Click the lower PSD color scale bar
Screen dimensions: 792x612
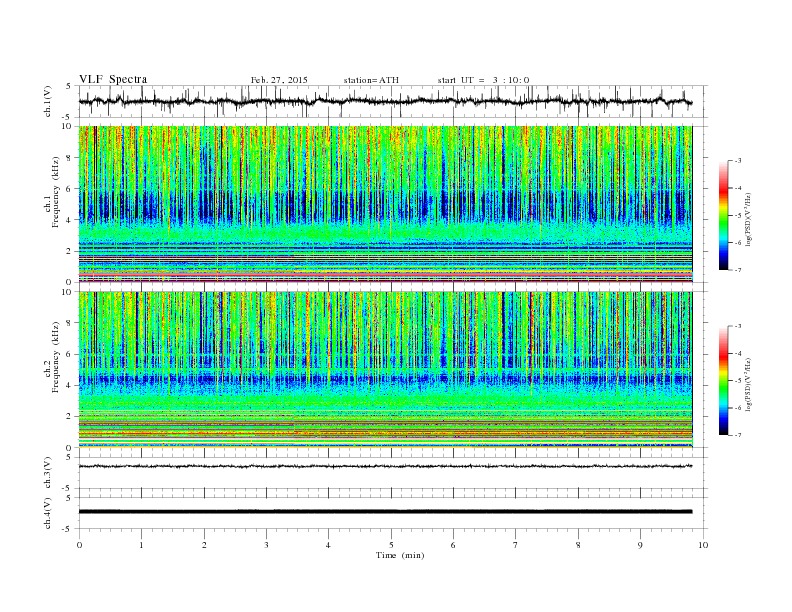coord(723,381)
